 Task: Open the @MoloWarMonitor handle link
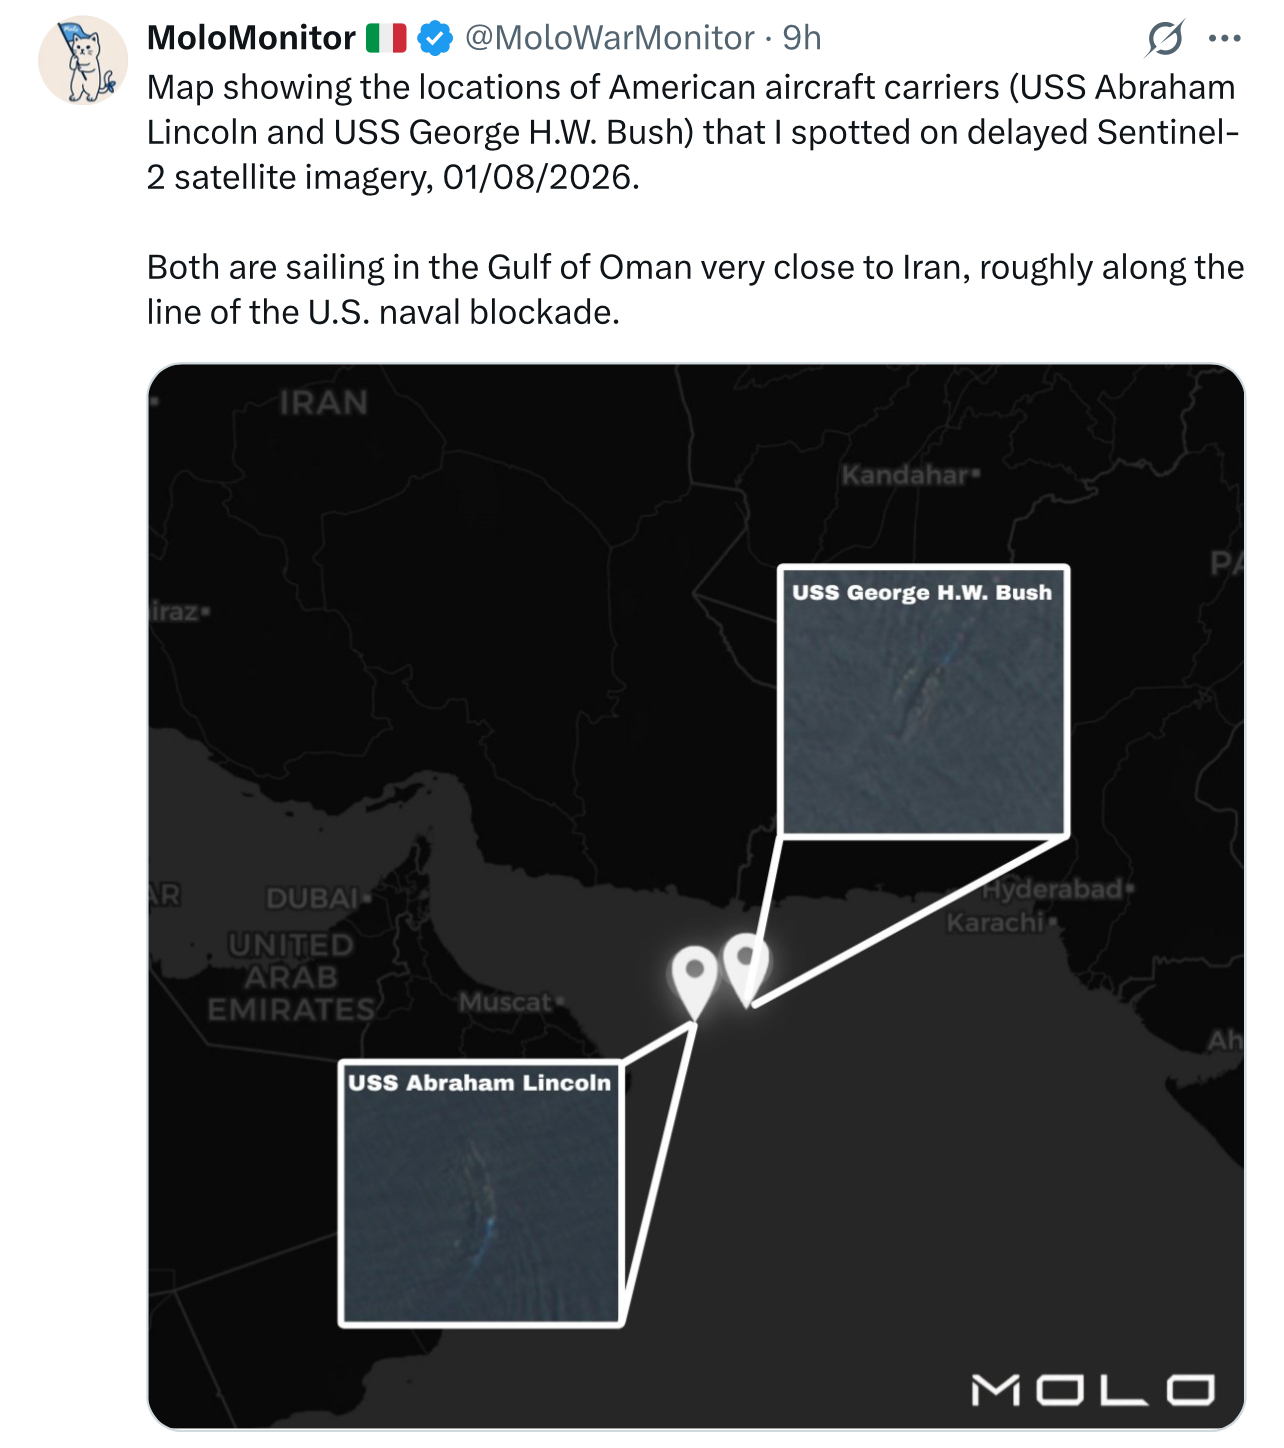point(610,38)
